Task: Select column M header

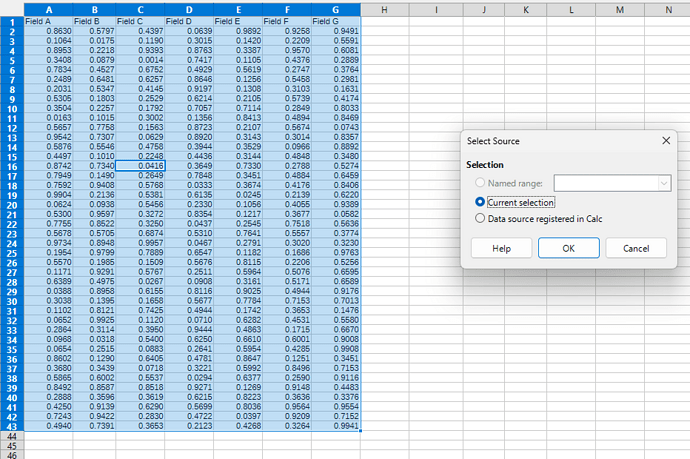Action: coord(620,10)
